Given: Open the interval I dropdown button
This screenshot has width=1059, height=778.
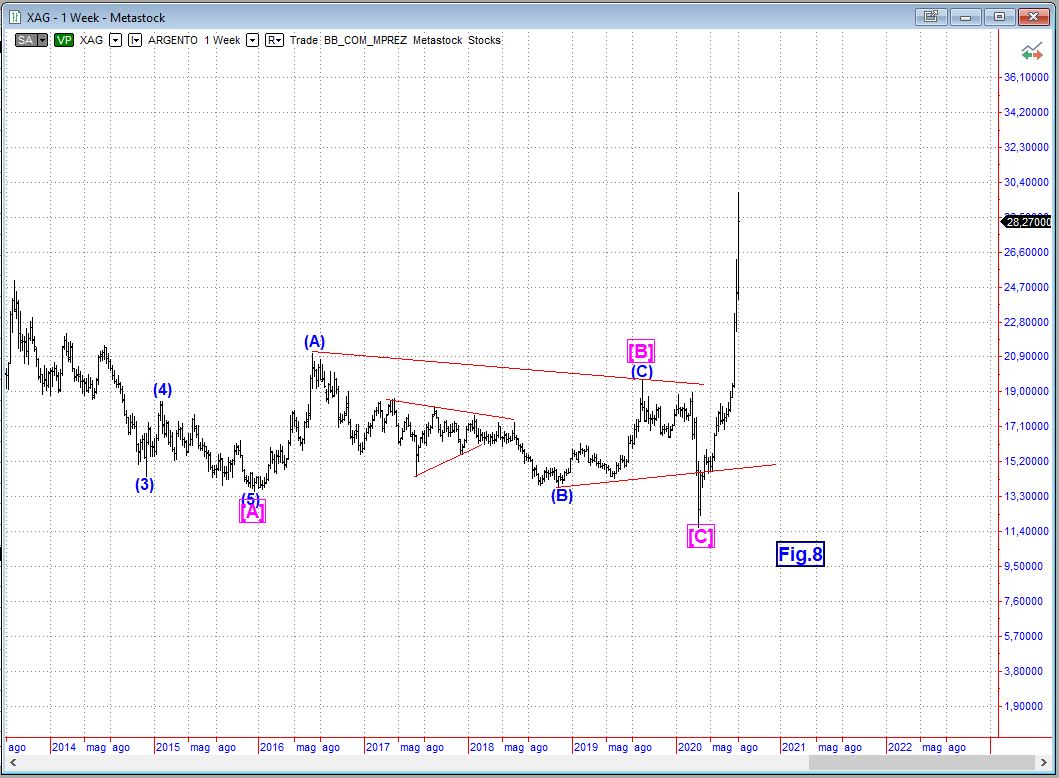Looking at the screenshot, I should 135,40.
